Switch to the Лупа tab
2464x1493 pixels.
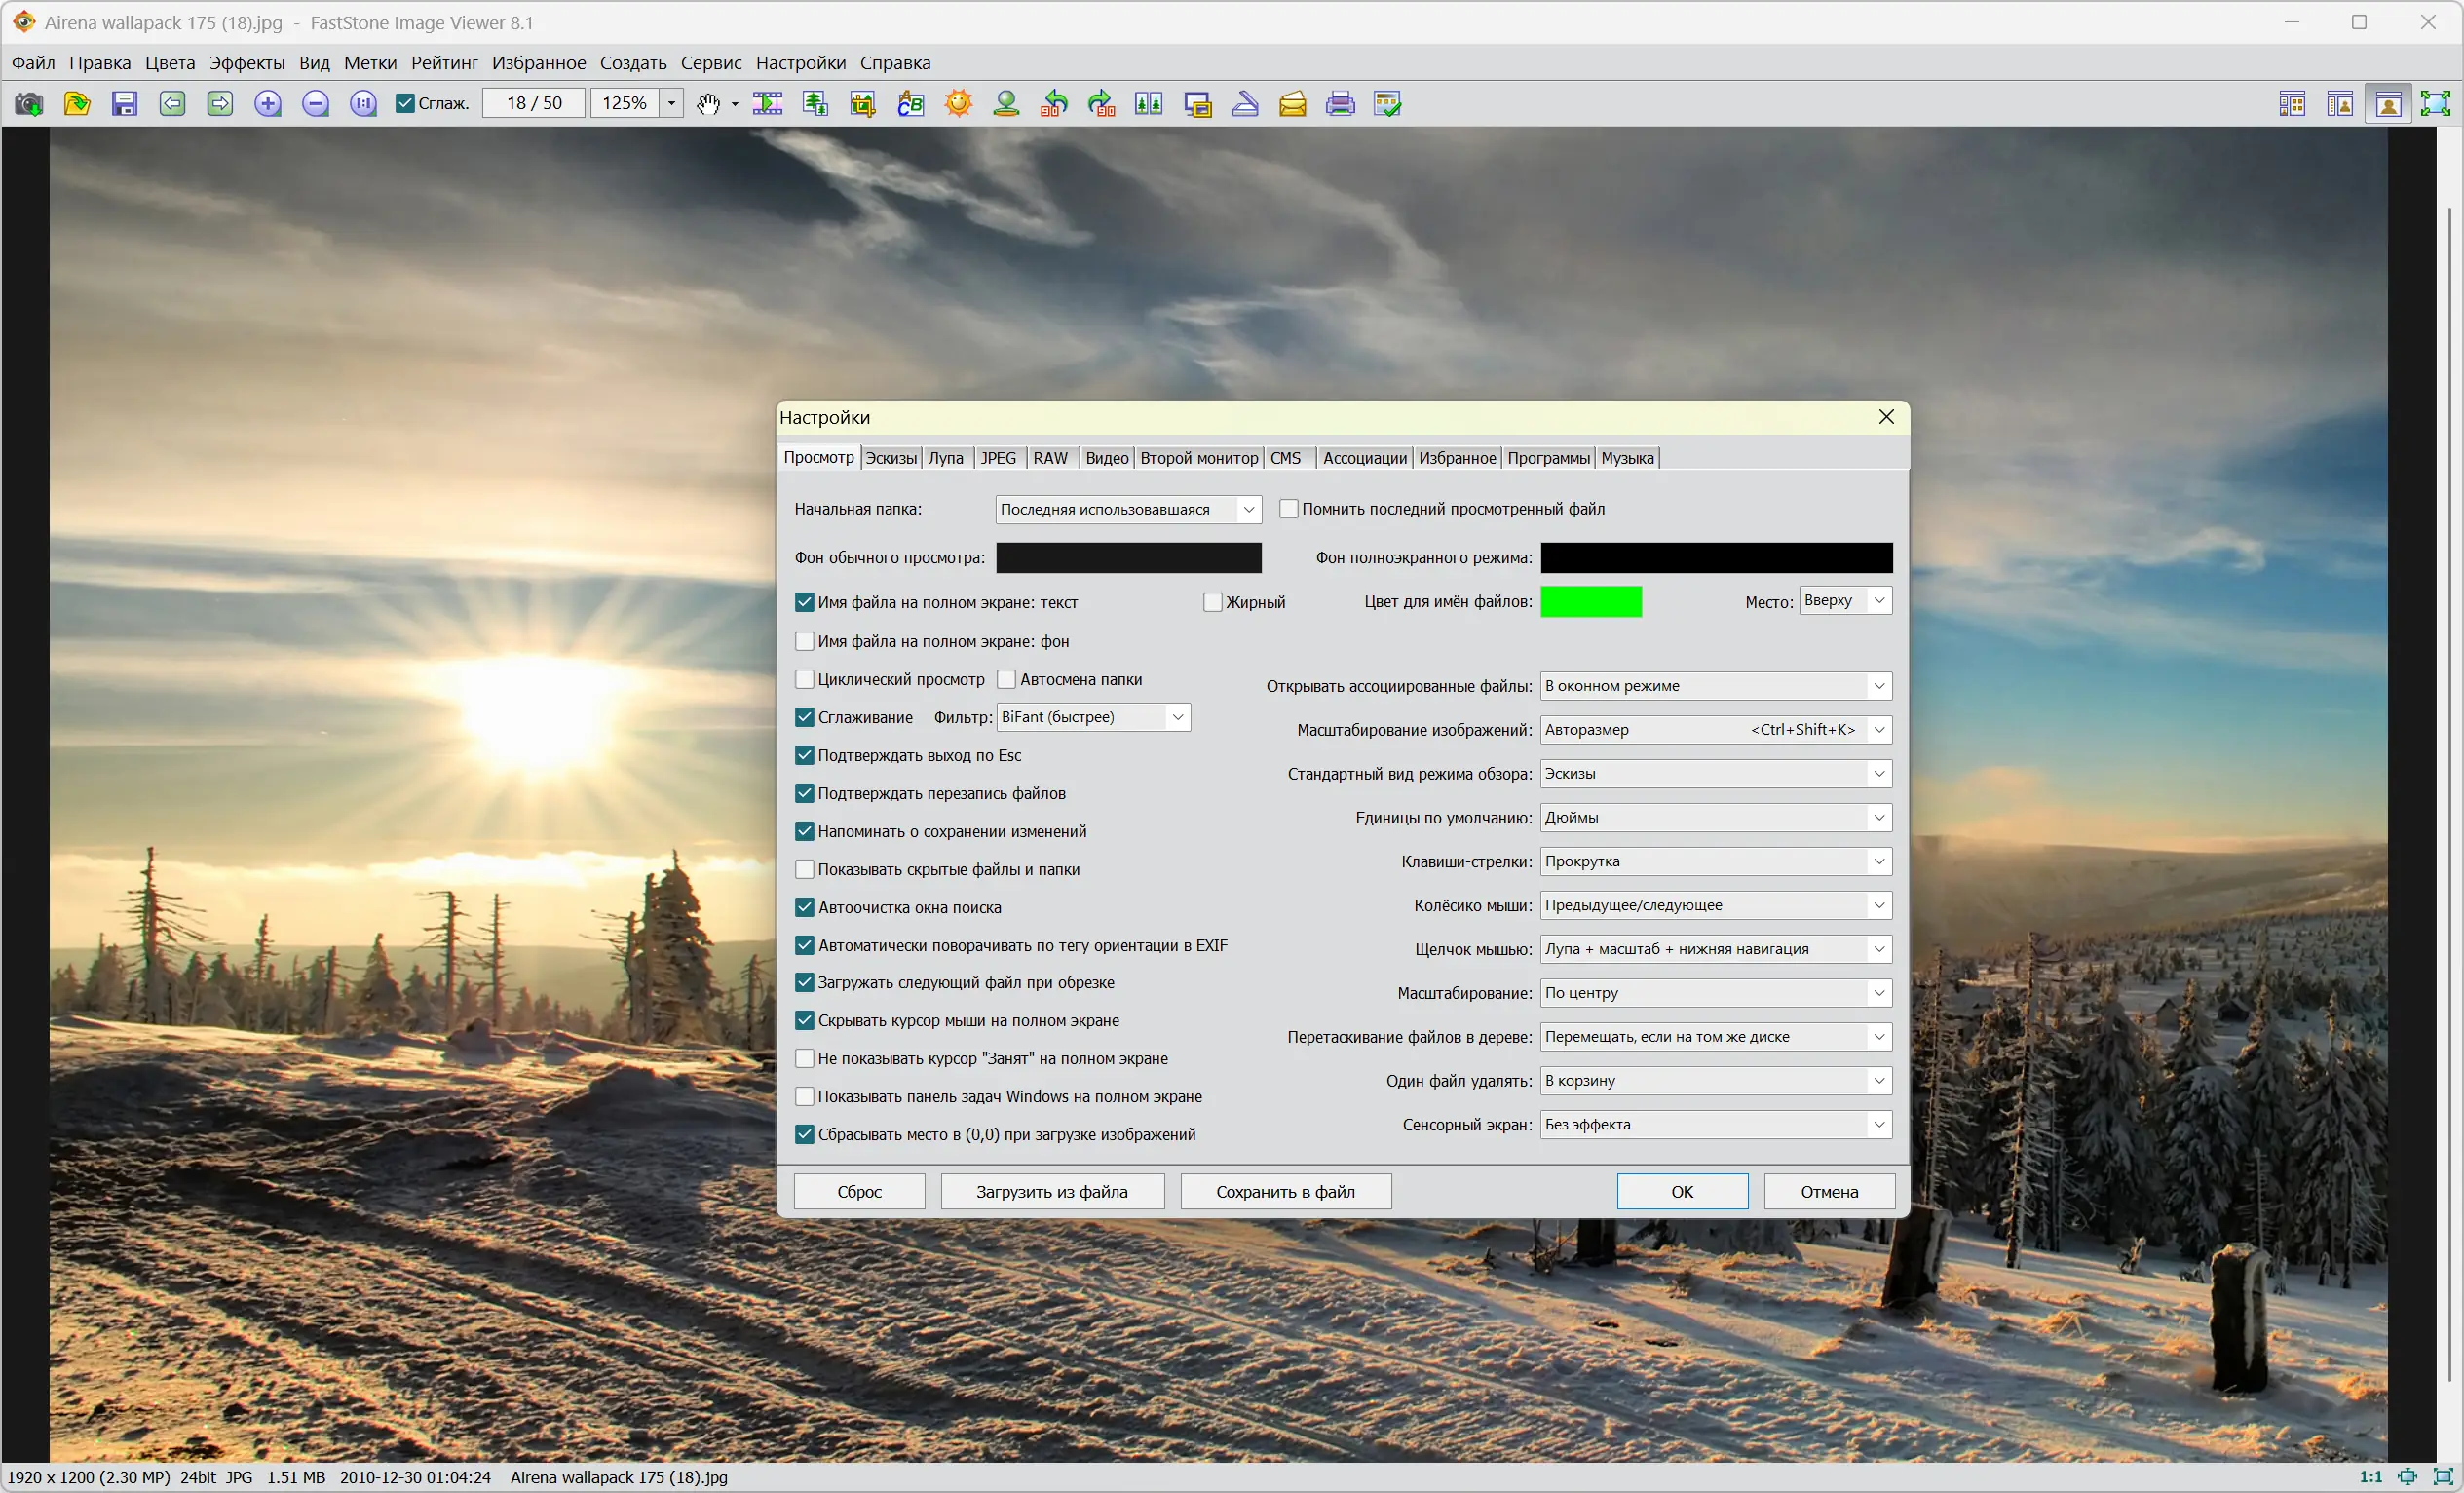945,458
